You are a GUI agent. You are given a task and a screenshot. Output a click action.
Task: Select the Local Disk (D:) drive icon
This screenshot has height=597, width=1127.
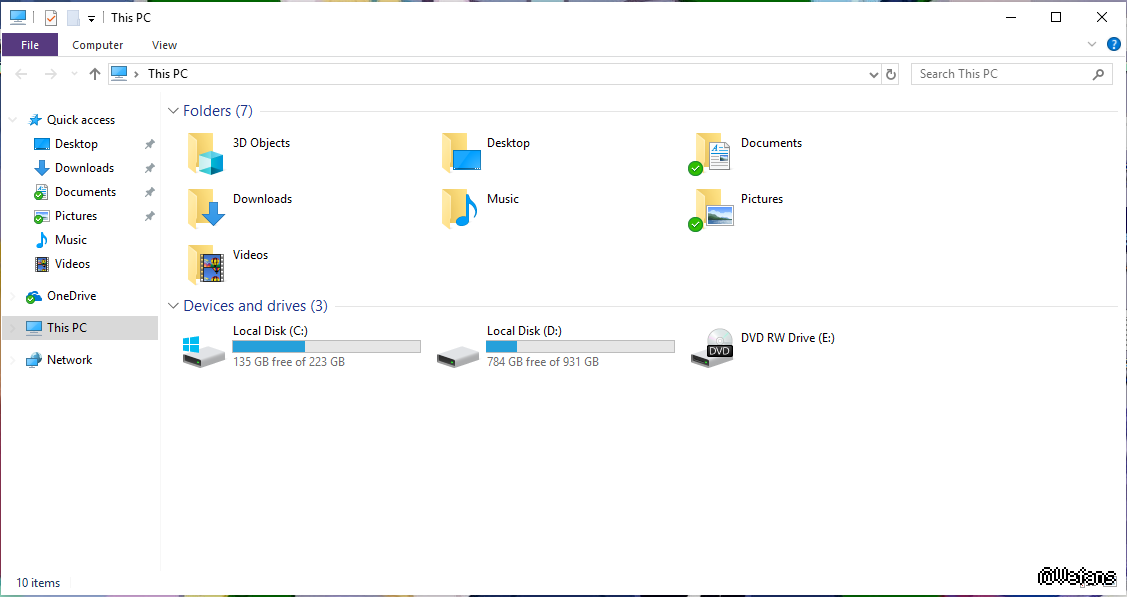(458, 356)
